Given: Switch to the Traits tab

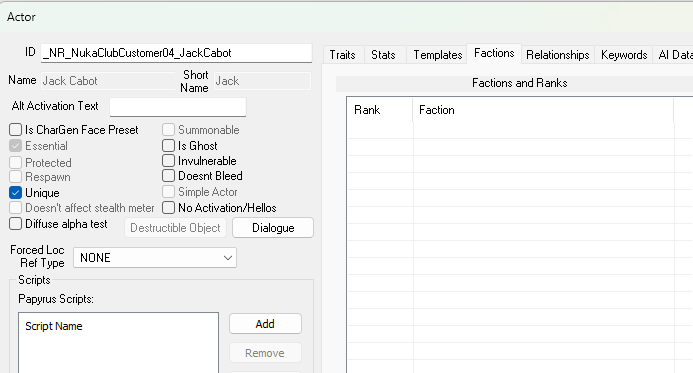Looking at the screenshot, I should (343, 55).
